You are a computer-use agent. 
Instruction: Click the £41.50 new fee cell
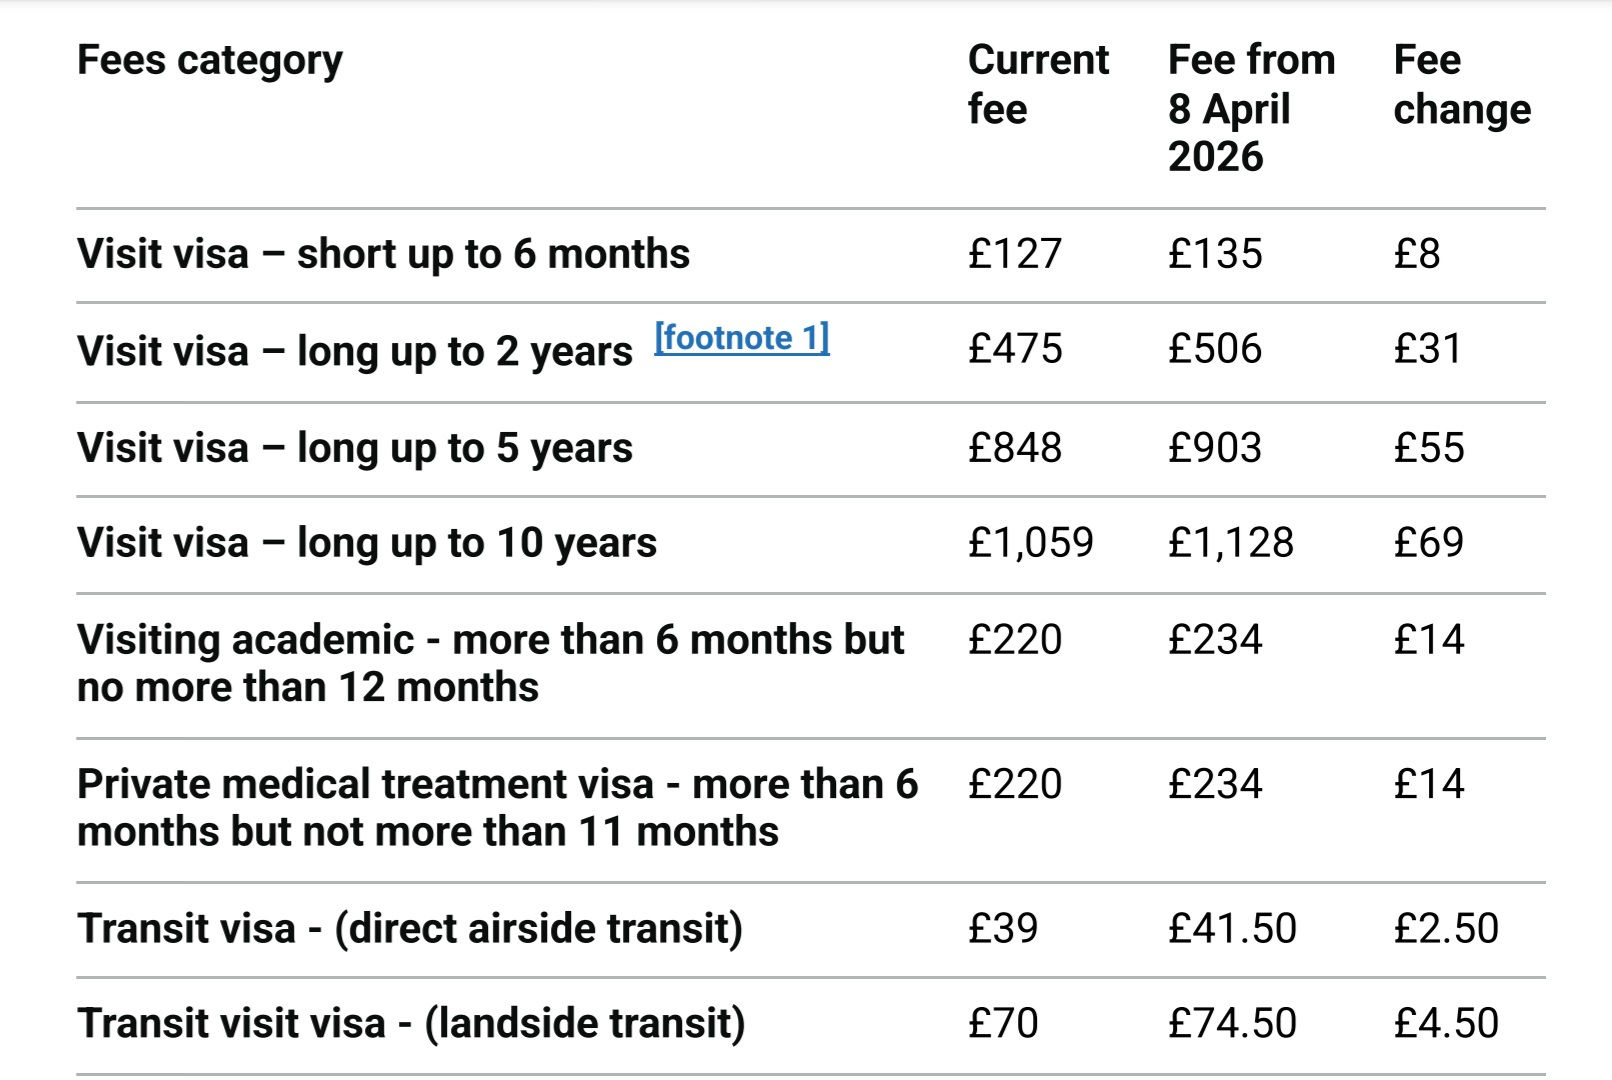[x=1232, y=928]
